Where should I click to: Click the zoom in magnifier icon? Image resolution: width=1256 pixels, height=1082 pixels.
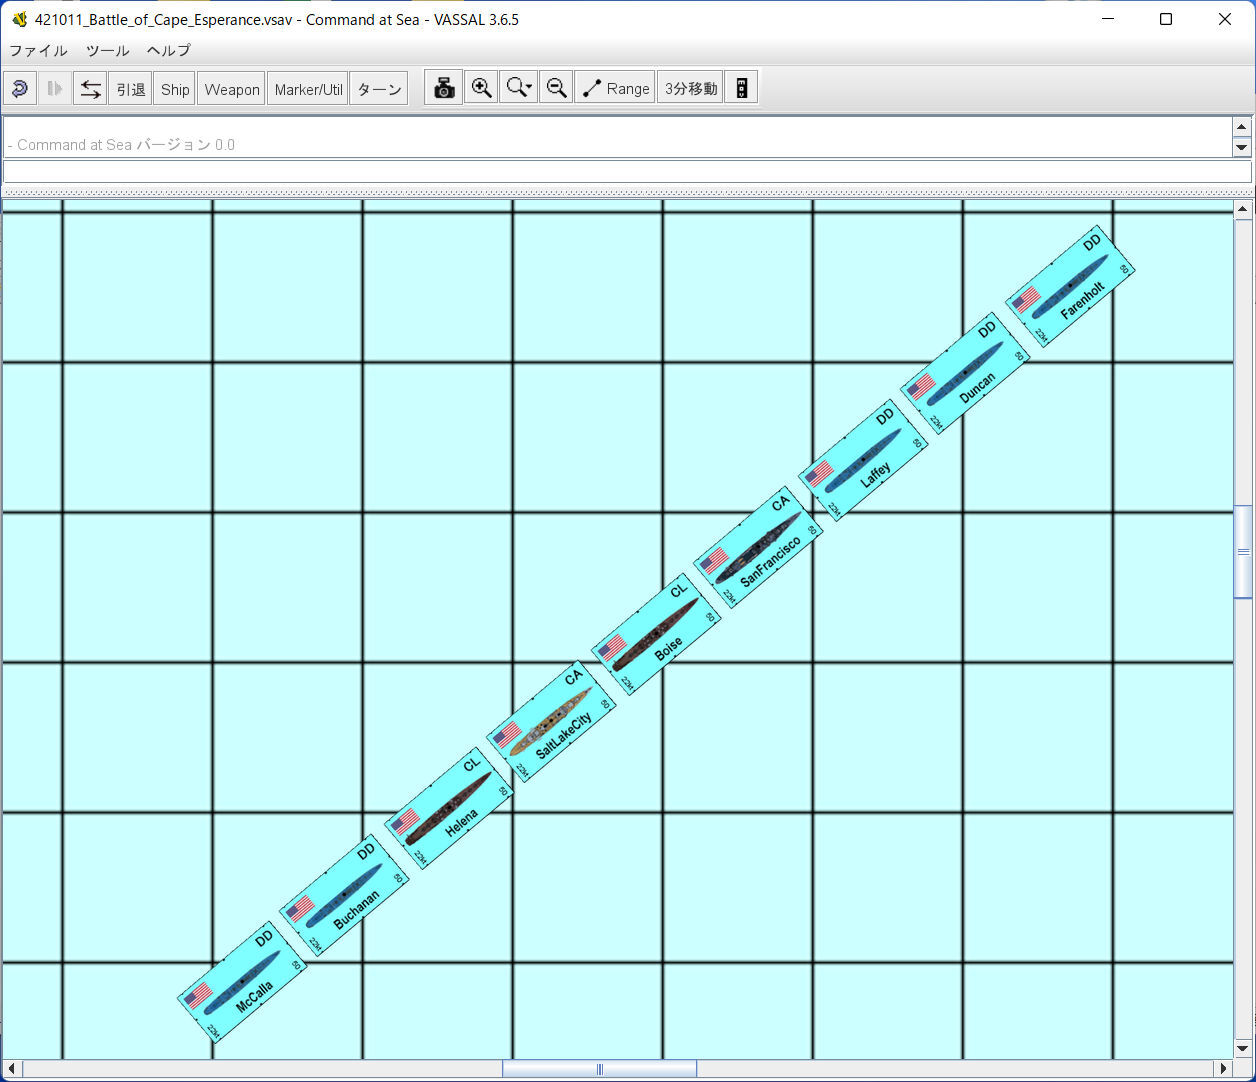[x=481, y=88]
